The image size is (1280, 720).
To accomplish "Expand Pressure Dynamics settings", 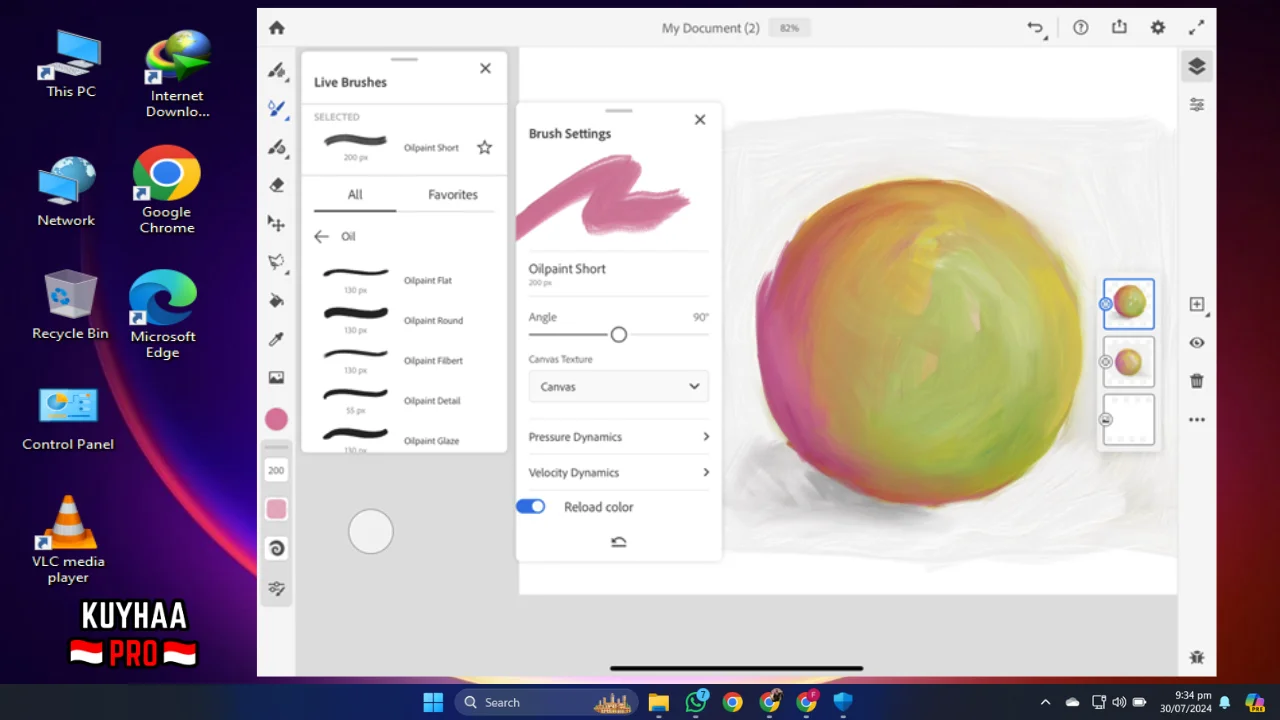I will (618, 437).
